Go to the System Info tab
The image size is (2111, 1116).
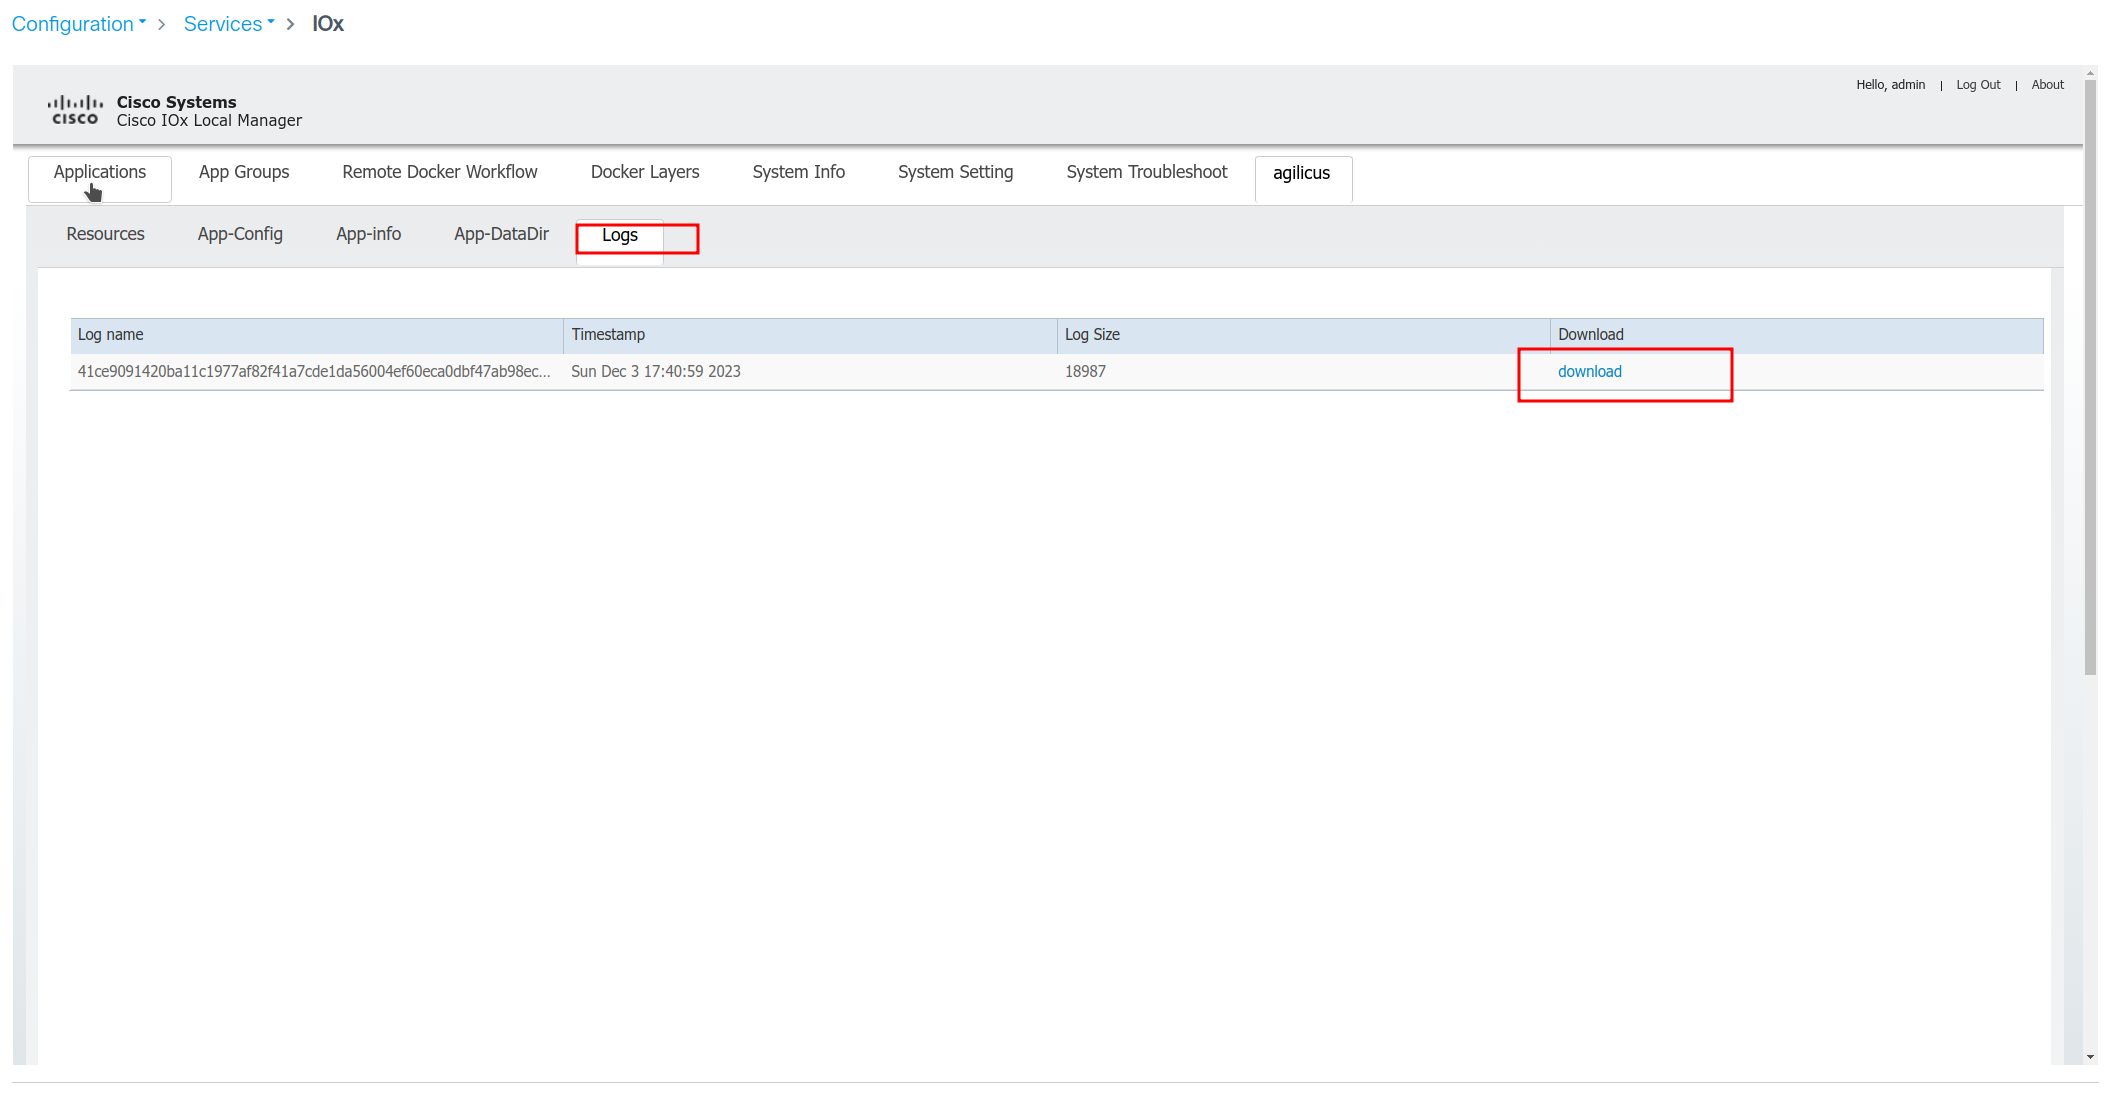(799, 172)
